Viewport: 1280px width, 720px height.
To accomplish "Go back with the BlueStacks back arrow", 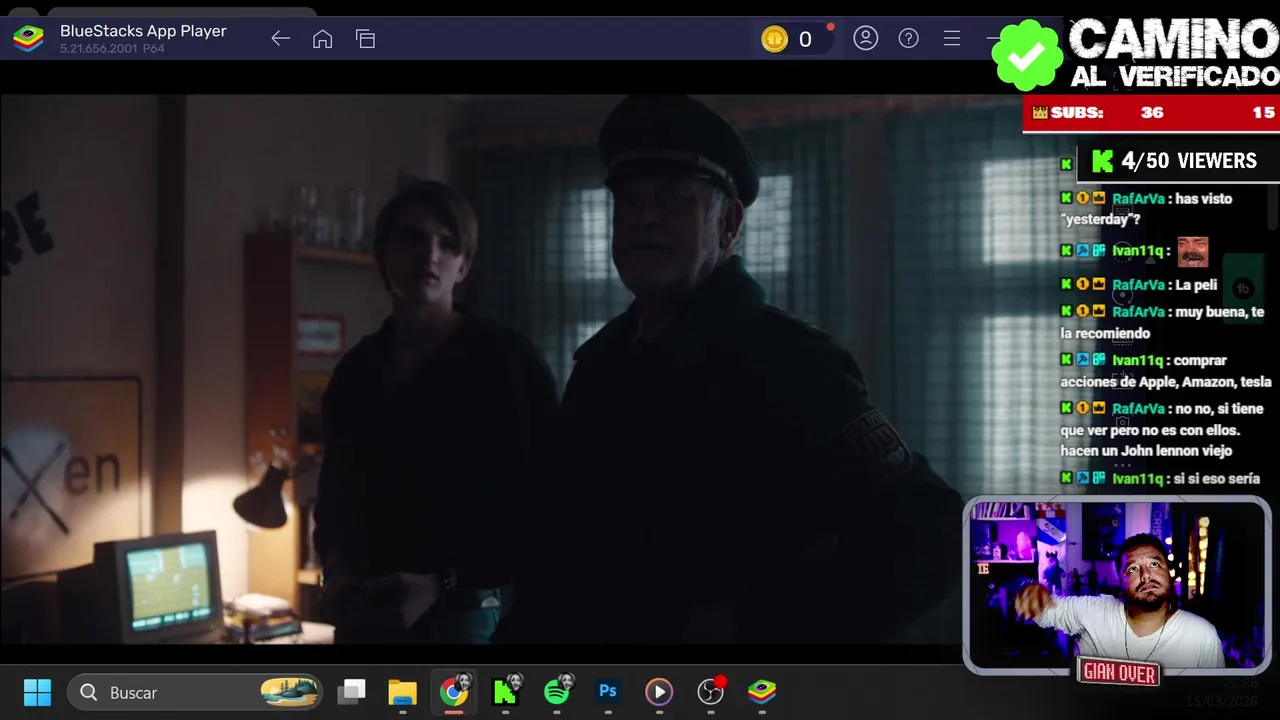I will point(280,39).
